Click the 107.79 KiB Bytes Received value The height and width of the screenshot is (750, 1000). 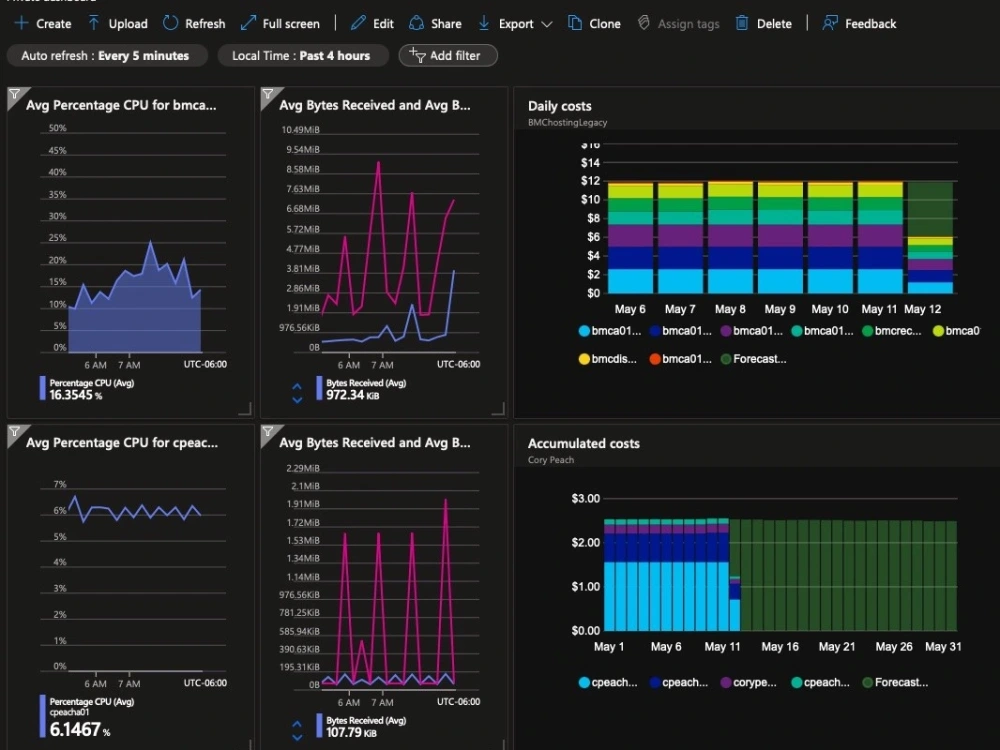[351, 733]
